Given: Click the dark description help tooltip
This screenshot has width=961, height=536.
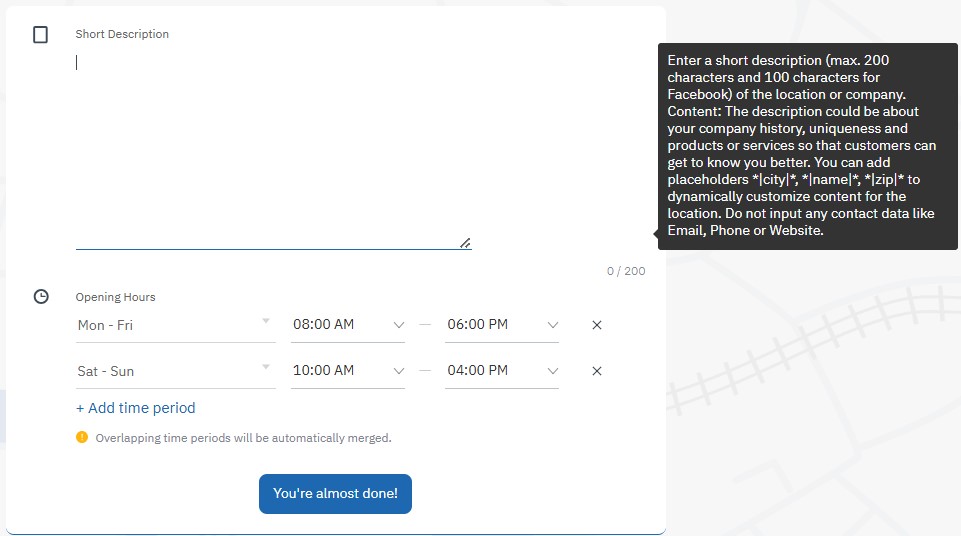Looking at the screenshot, I should coord(807,146).
